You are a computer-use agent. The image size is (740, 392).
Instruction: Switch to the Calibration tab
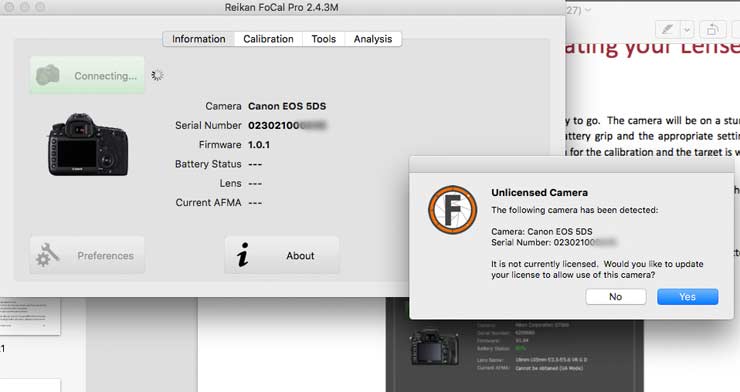pyautogui.click(x=268, y=39)
